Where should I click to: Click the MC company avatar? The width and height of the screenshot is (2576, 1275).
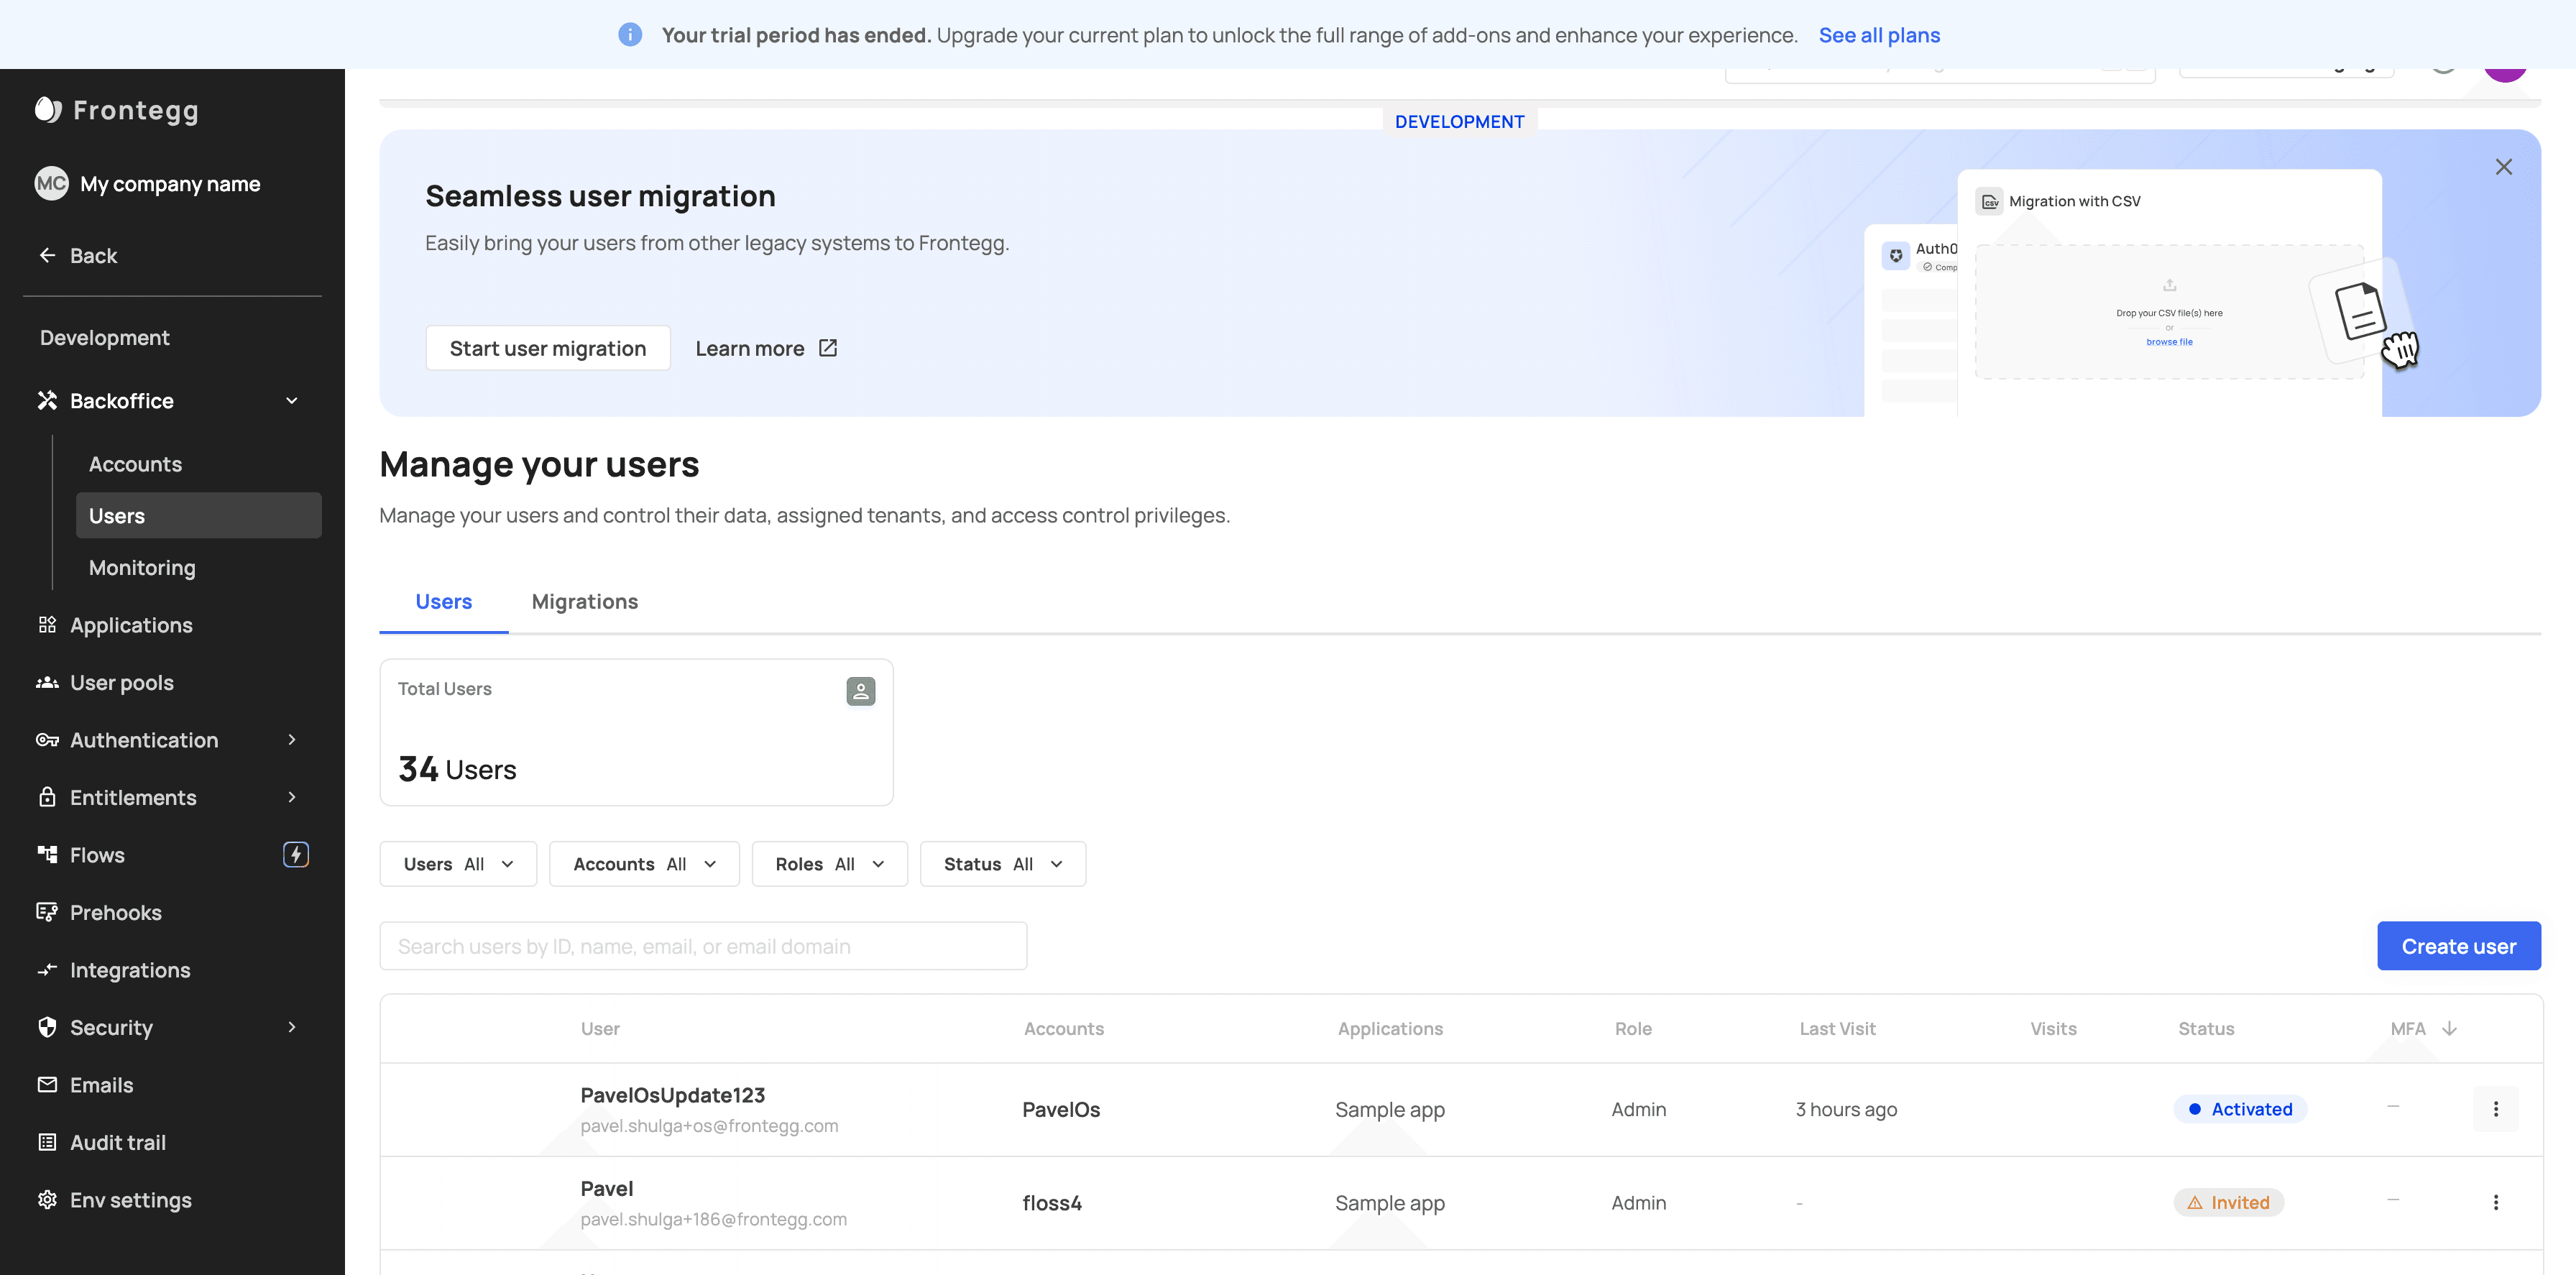tap(51, 183)
